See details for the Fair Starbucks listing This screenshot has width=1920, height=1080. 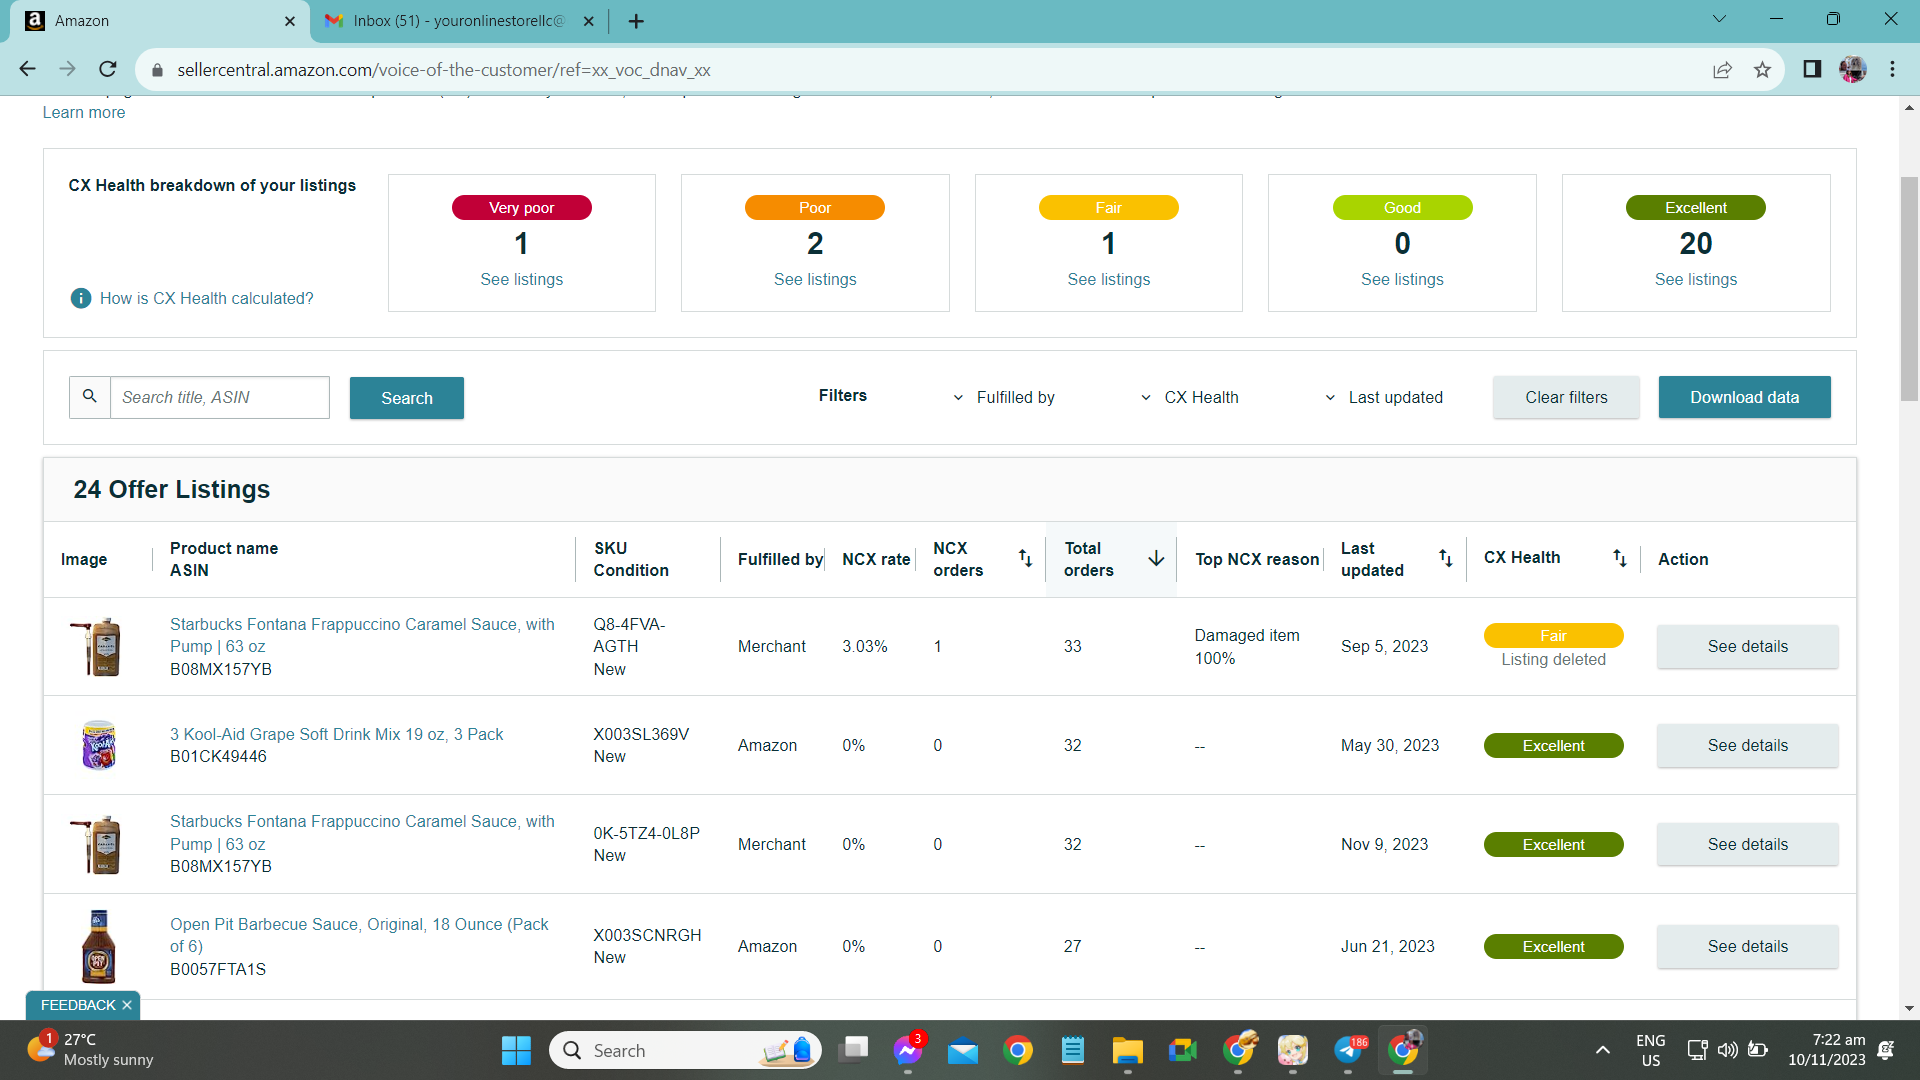(1747, 646)
